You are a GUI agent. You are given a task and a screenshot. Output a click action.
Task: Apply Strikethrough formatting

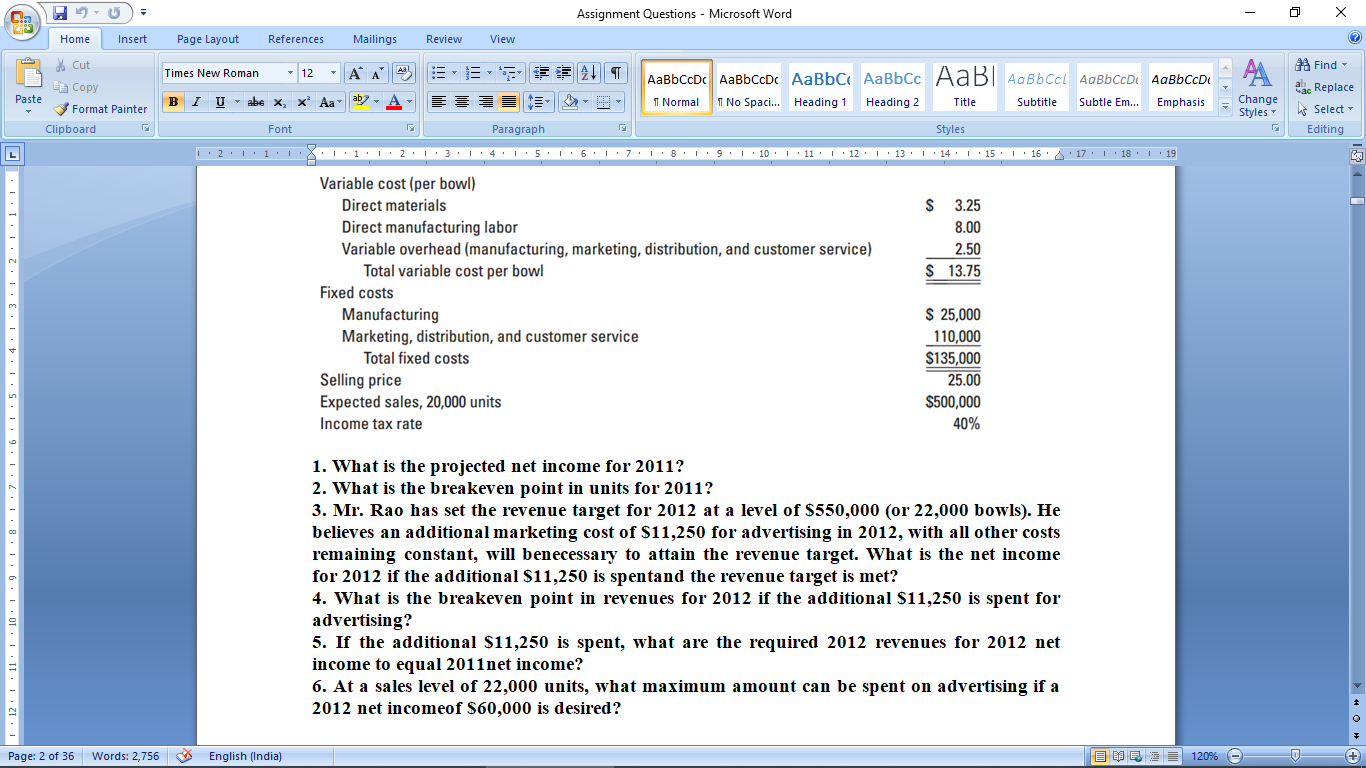(x=255, y=102)
